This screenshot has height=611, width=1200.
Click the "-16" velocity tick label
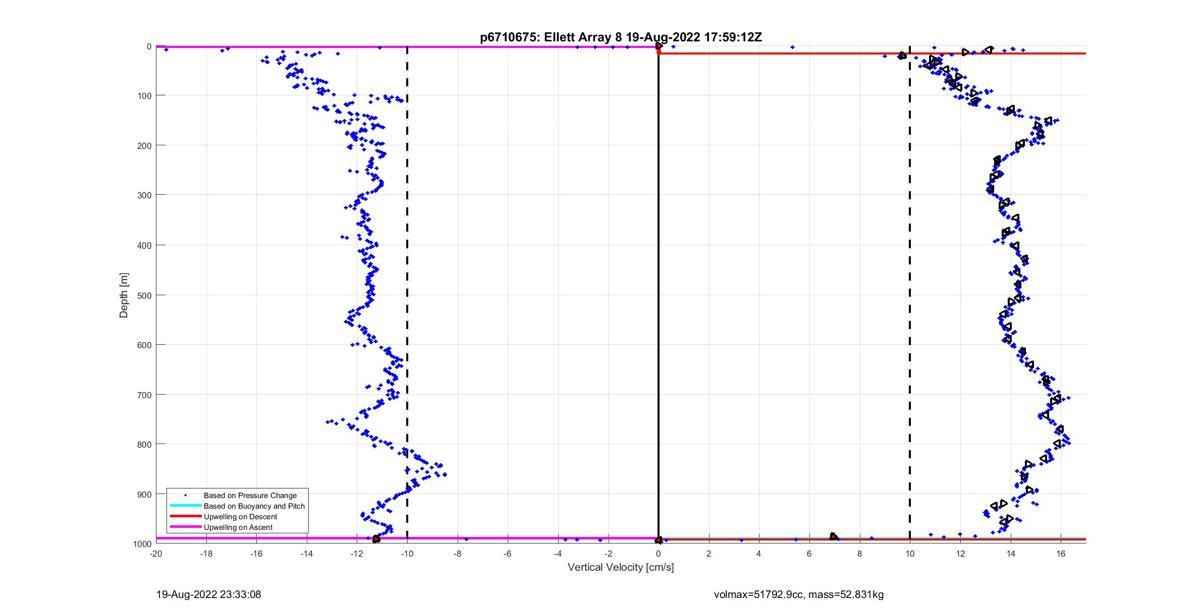pyautogui.click(x=256, y=553)
